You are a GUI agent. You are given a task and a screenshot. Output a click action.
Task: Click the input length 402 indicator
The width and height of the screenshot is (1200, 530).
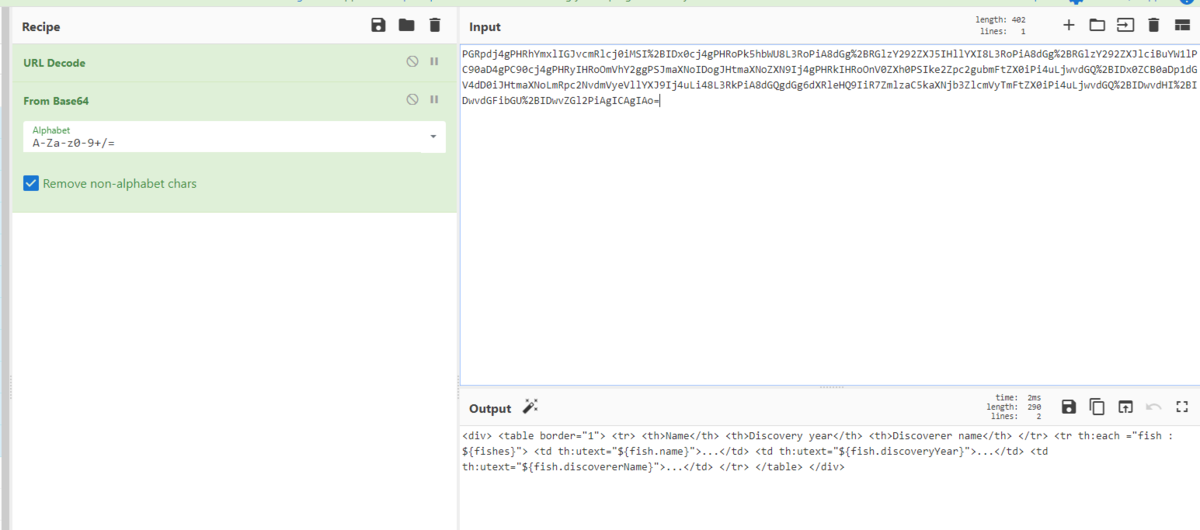pyautogui.click(x=1003, y=19)
